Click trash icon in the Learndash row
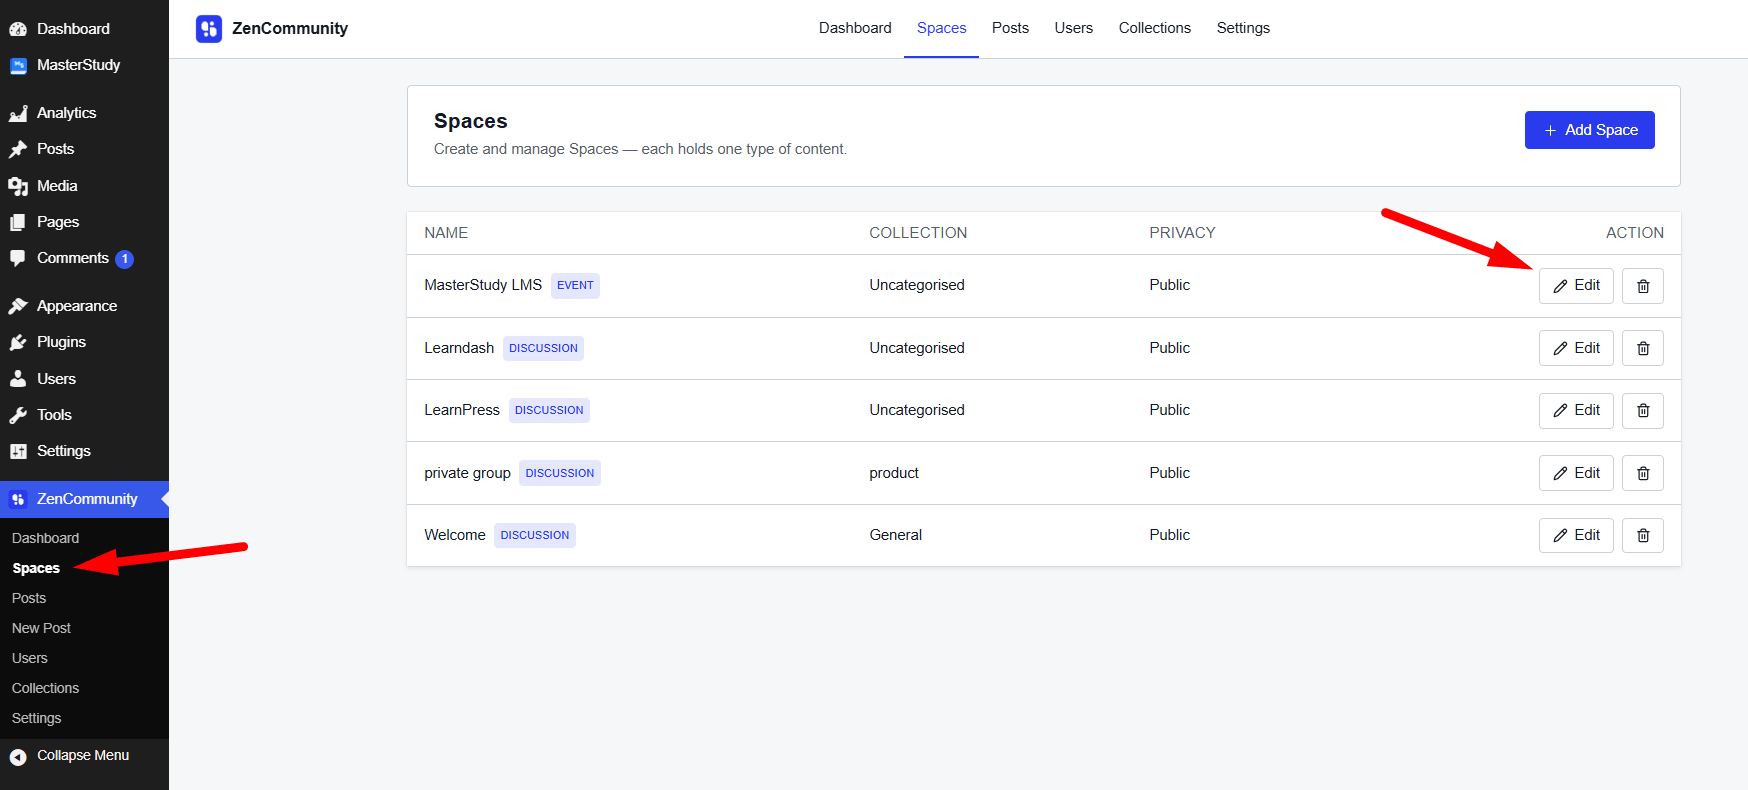This screenshot has height=790, width=1748. click(1642, 348)
